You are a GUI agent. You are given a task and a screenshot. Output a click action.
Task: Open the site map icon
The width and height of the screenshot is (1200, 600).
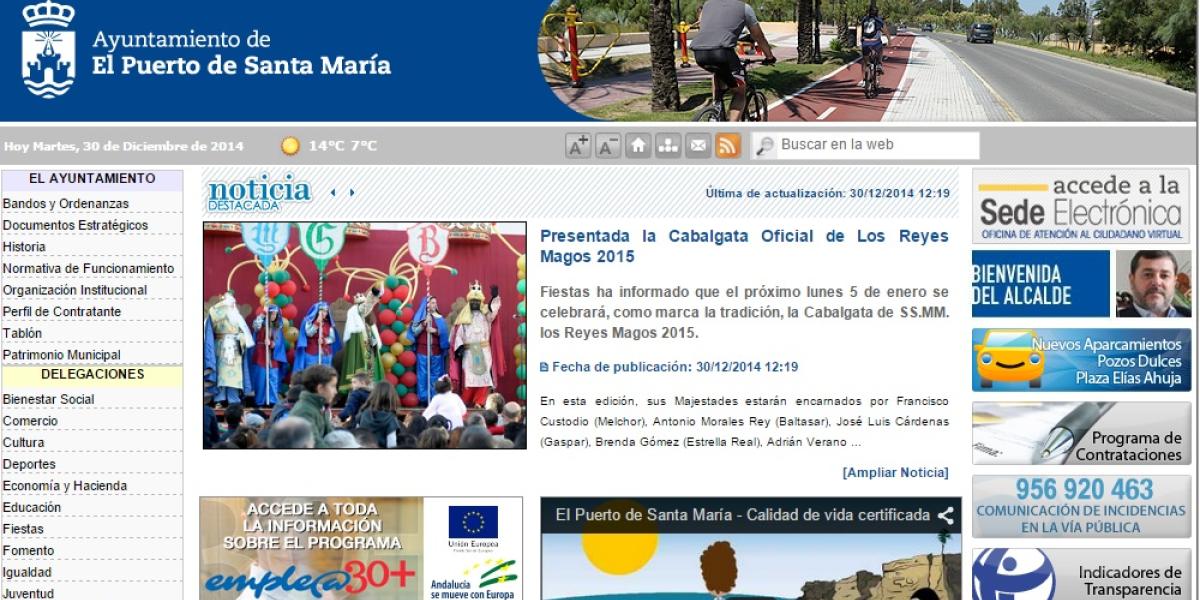click(668, 145)
